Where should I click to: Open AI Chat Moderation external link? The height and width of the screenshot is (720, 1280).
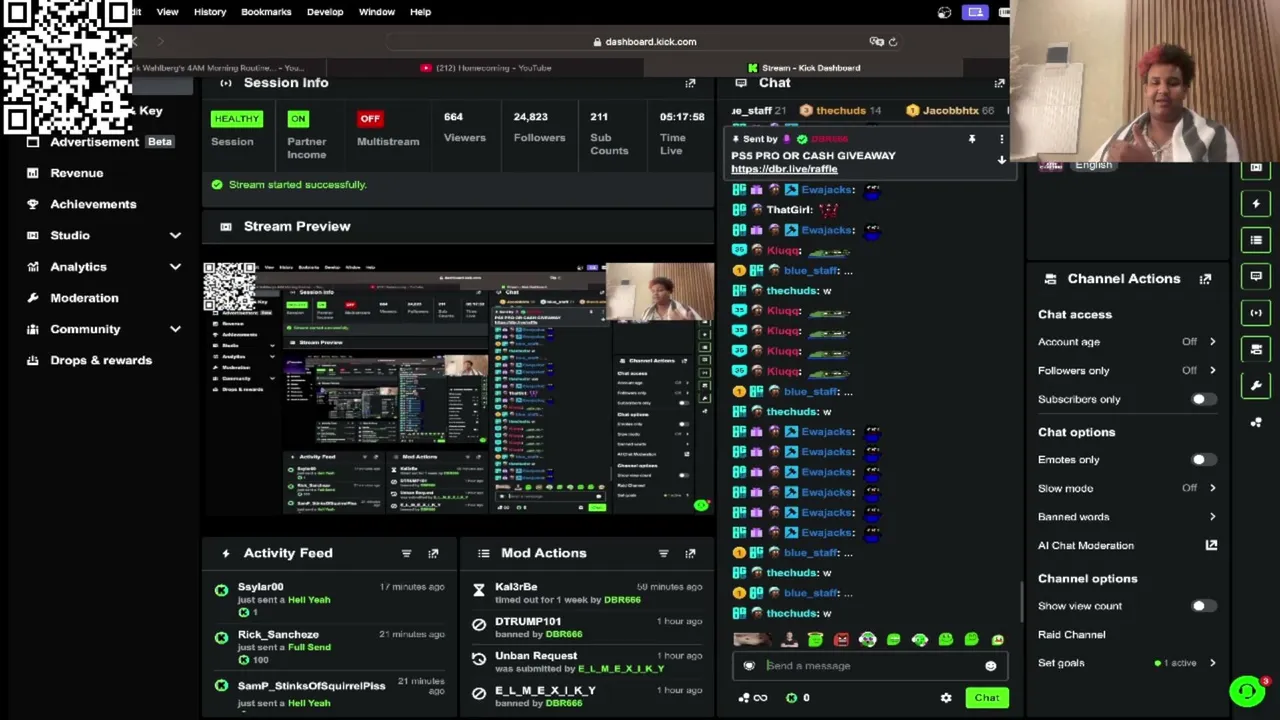[1211, 545]
